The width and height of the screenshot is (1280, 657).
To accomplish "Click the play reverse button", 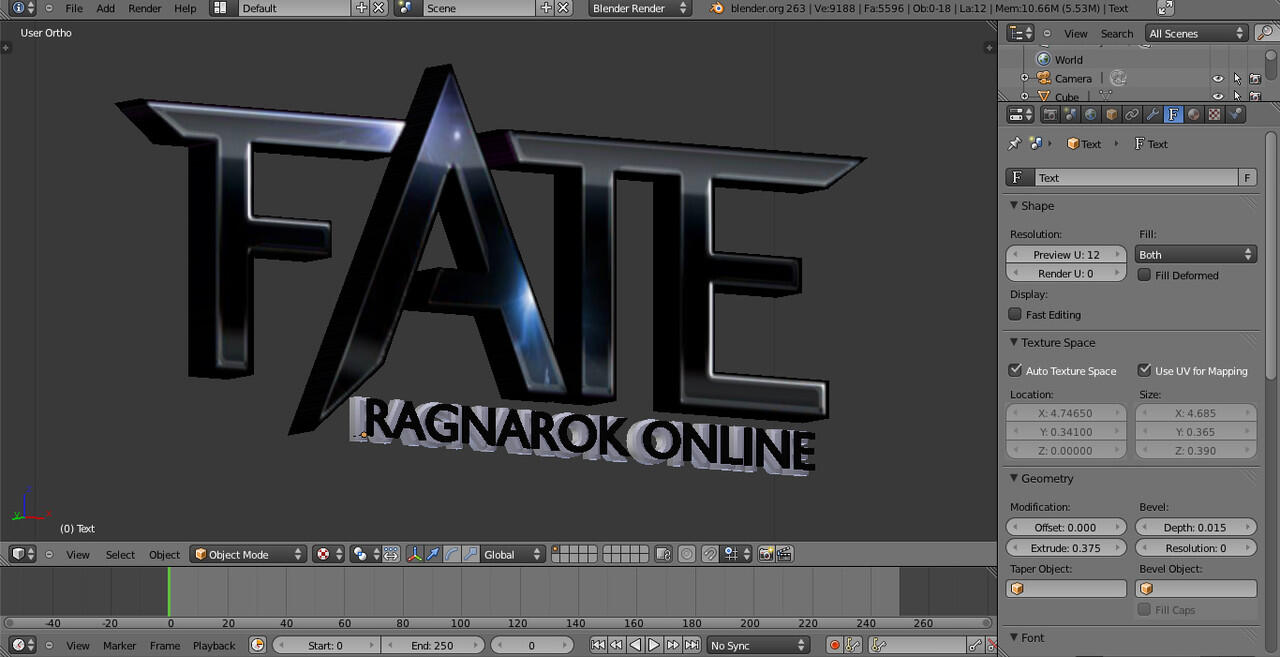I will pyautogui.click(x=635, y=645).
